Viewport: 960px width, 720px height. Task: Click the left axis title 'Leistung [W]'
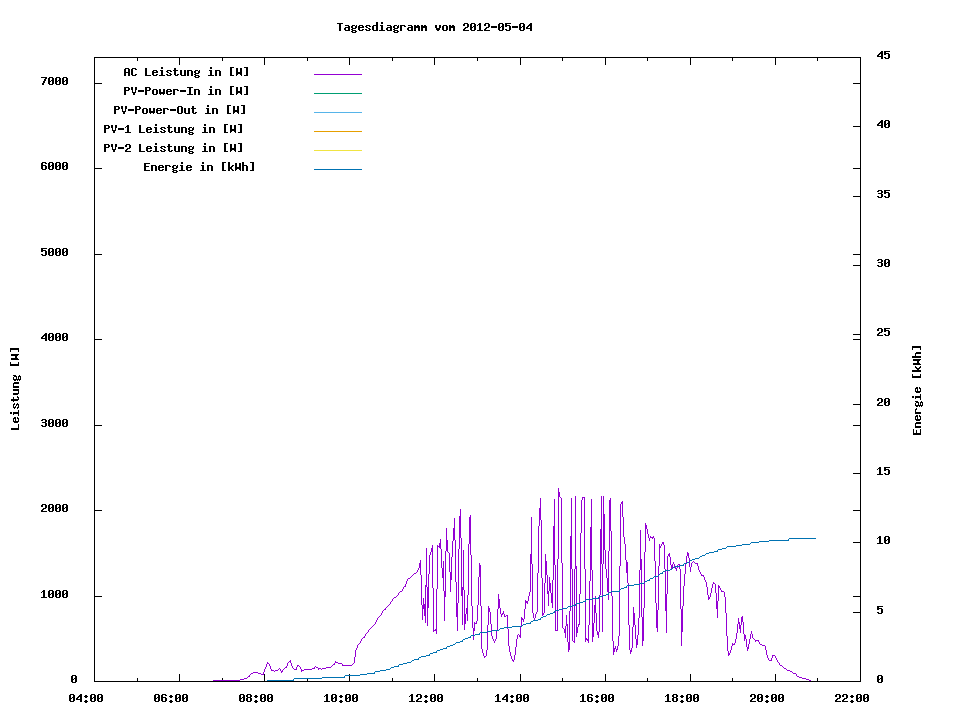[x=15, y=389]
